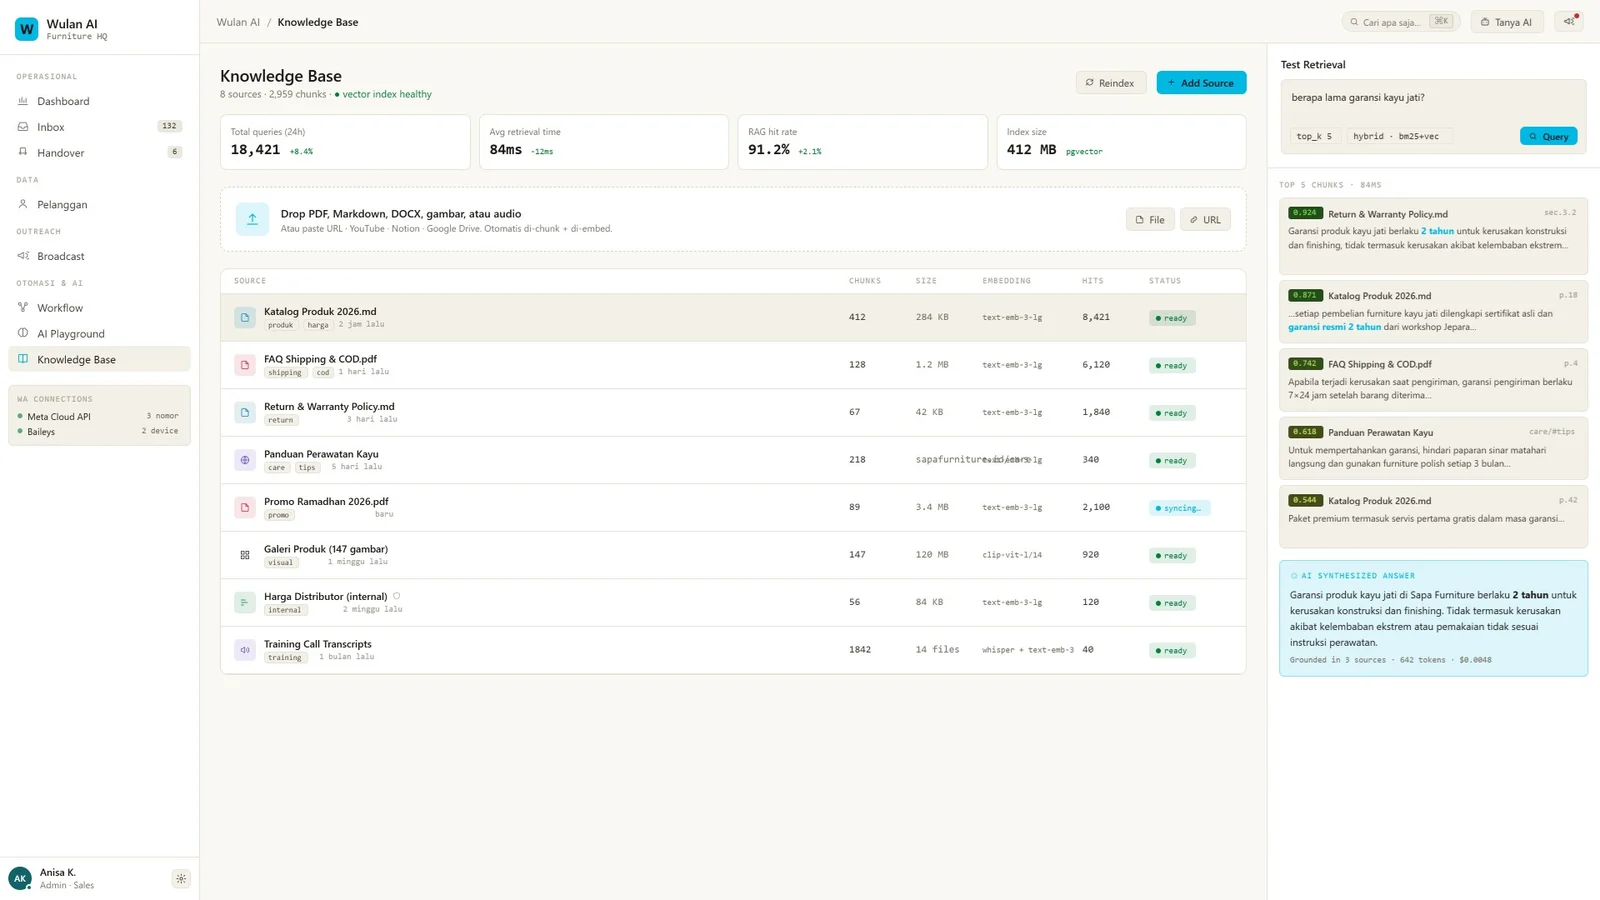1600x900 pixels.
Task: Click the image grid icon on Galeri Produk
Action: (244, 554)
